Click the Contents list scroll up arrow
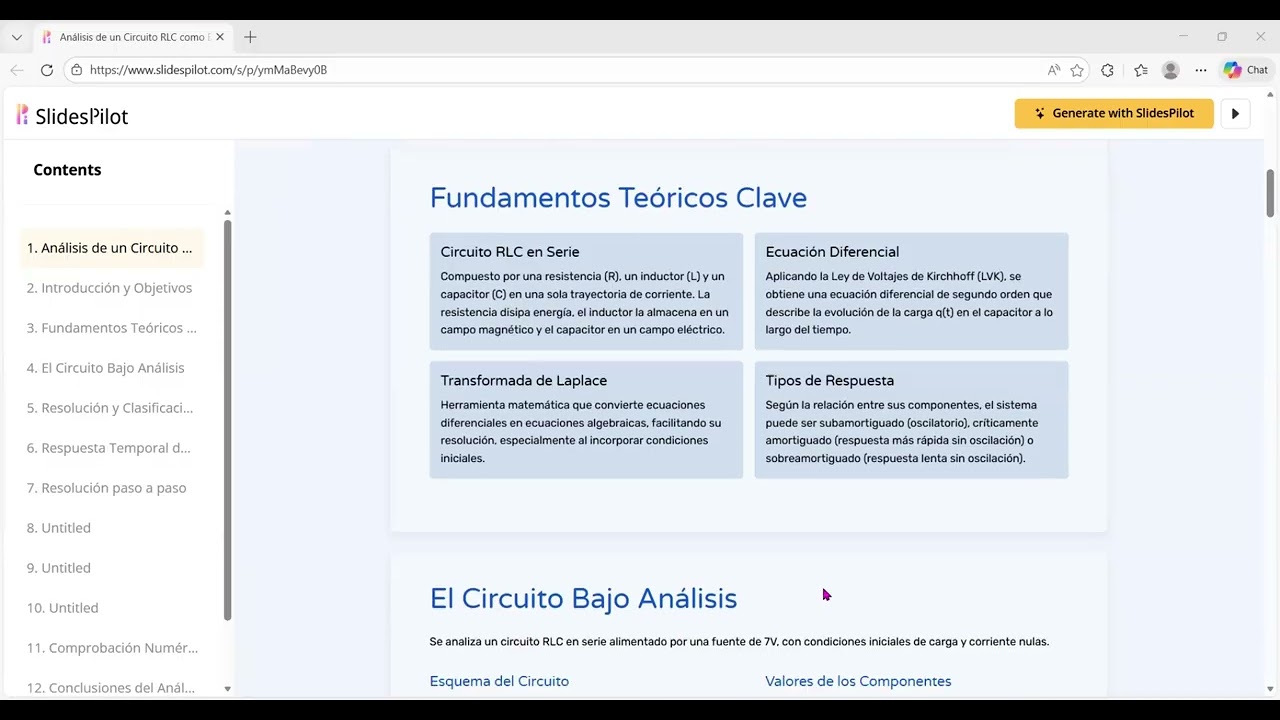 point(227,212)
